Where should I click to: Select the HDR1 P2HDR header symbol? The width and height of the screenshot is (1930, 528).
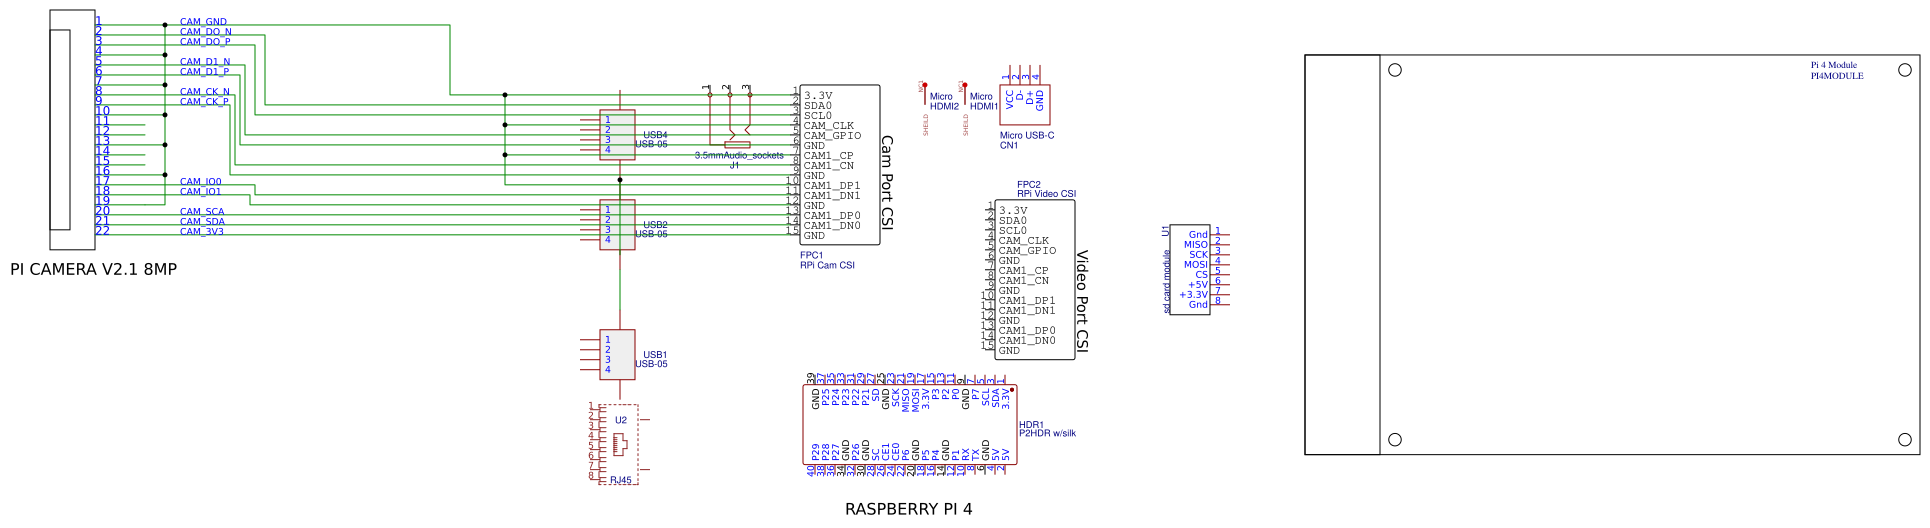click(909, 425)
